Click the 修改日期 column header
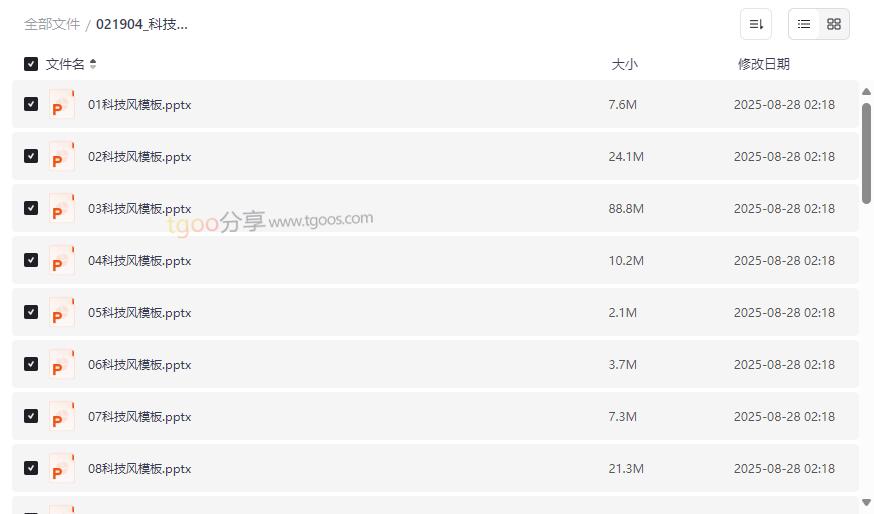 (763, 64)
